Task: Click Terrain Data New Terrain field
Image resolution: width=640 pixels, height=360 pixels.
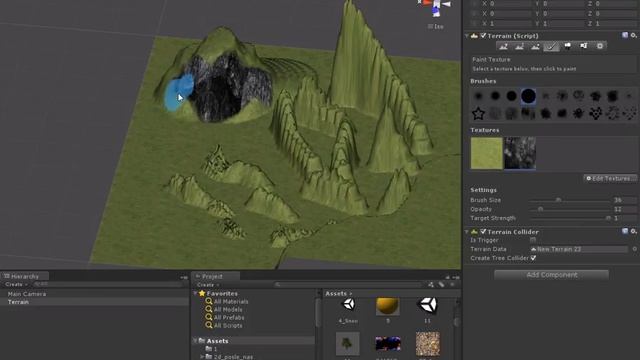Action: coord(579,249)
